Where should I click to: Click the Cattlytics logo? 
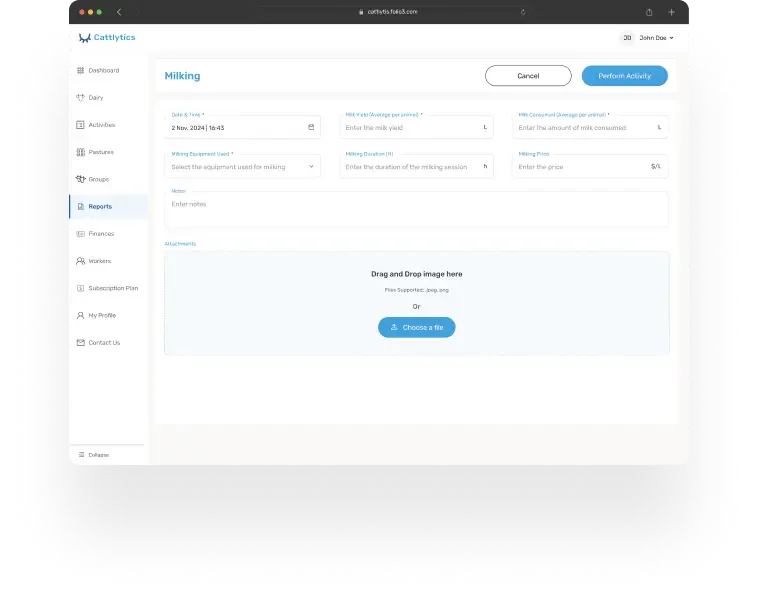[107, 38]
